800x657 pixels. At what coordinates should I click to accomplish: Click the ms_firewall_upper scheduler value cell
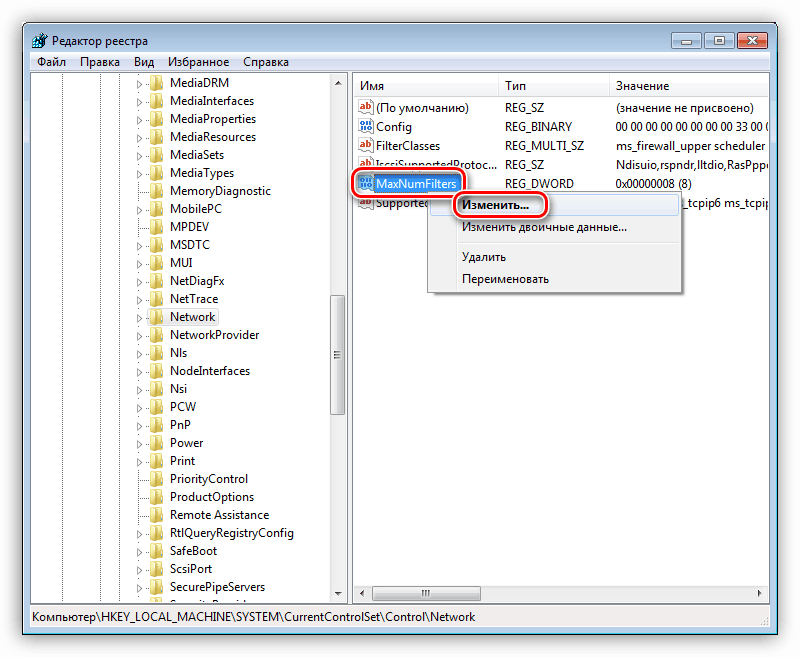pos(691,146)
